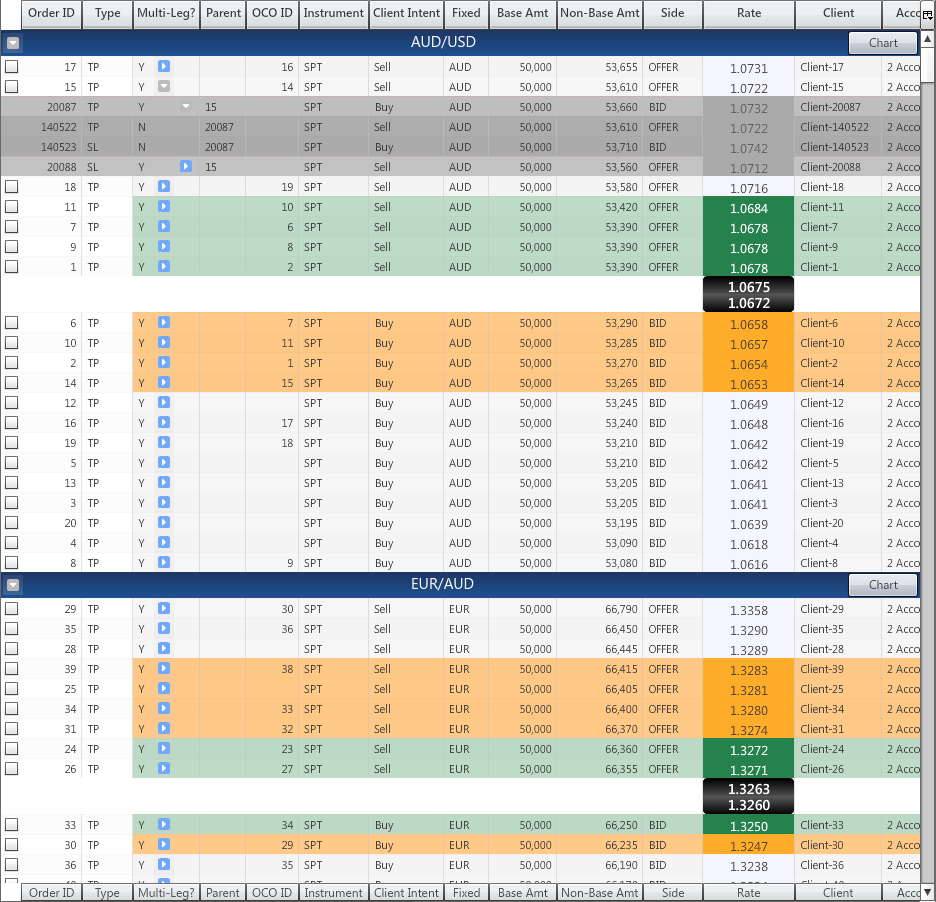Collapse the AUD/USD group section

13,44
